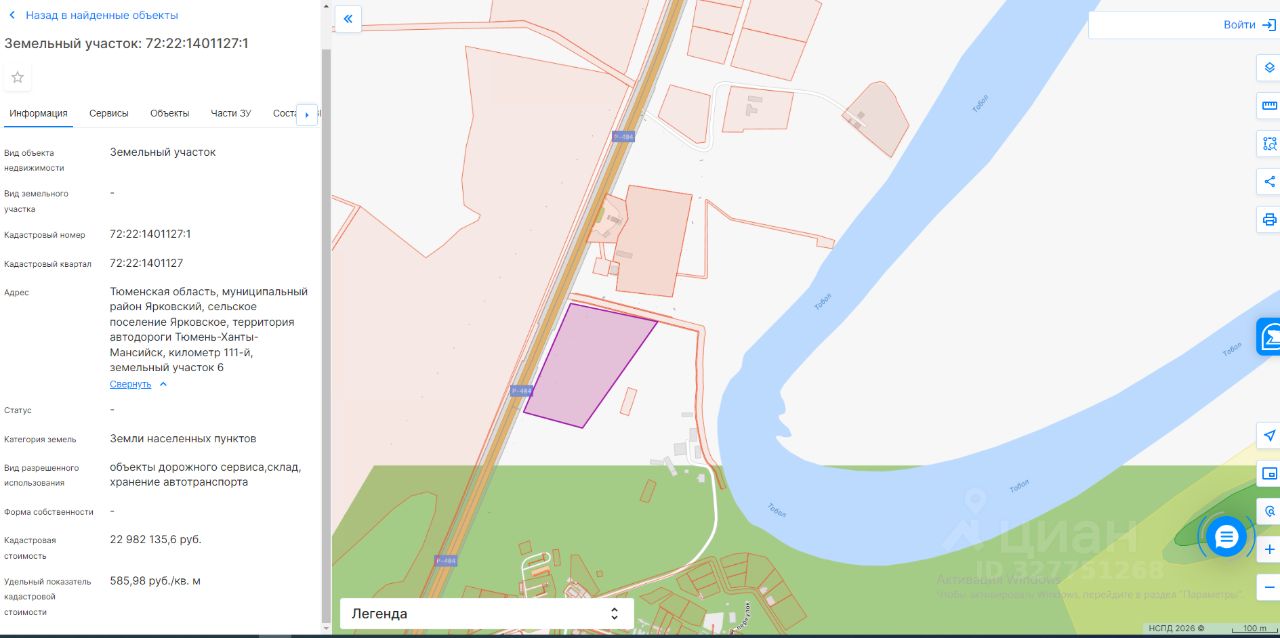Show more tabs with the right arrow

[307, 114]
